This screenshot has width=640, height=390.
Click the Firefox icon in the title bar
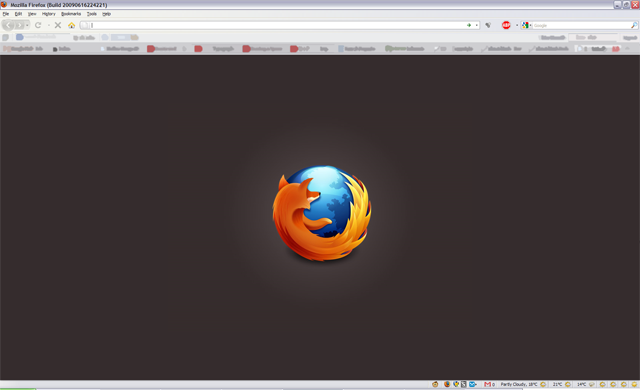[x=4, y=4]
